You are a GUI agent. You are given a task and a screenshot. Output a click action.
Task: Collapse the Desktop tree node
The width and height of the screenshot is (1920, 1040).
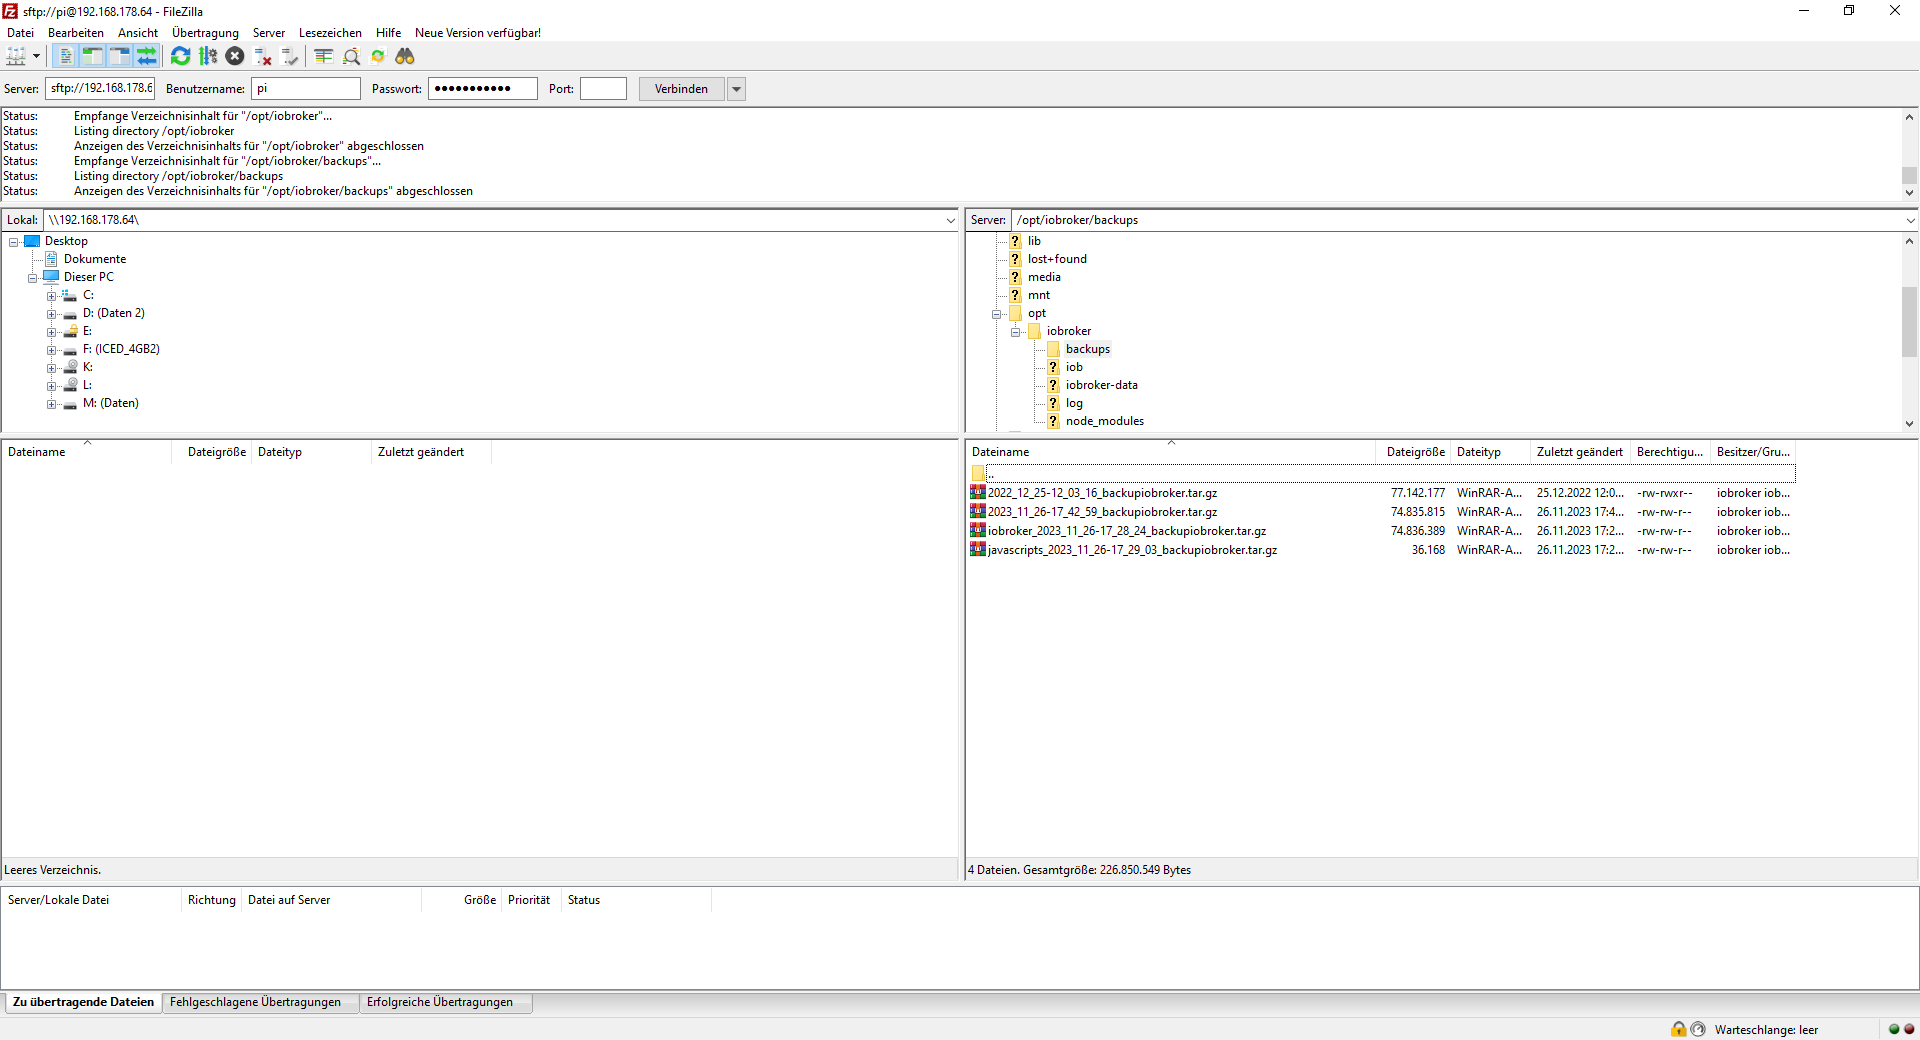point(14,242)
